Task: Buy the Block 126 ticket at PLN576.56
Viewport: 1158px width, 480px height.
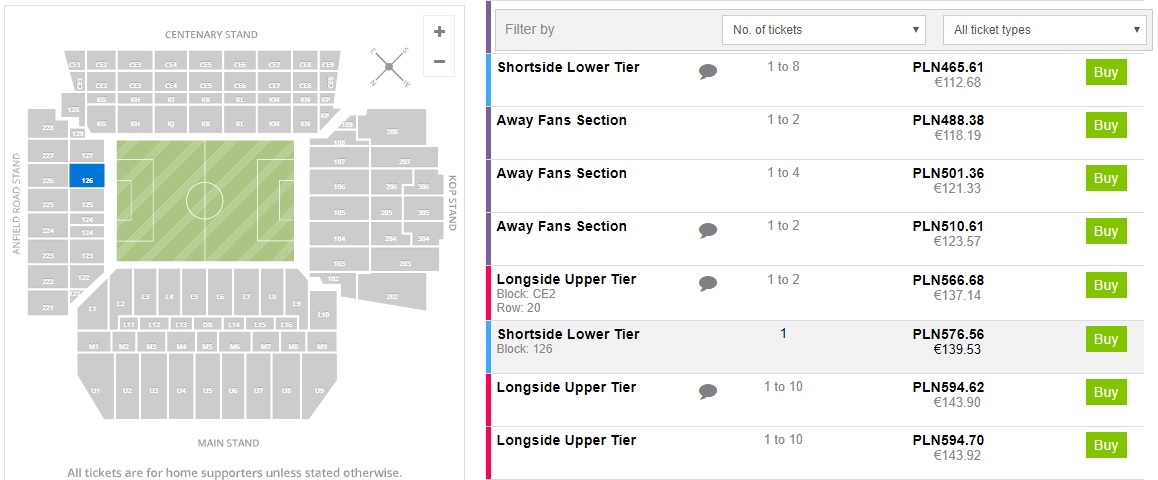Action: pyautogui.click(x=1105, y=339)
